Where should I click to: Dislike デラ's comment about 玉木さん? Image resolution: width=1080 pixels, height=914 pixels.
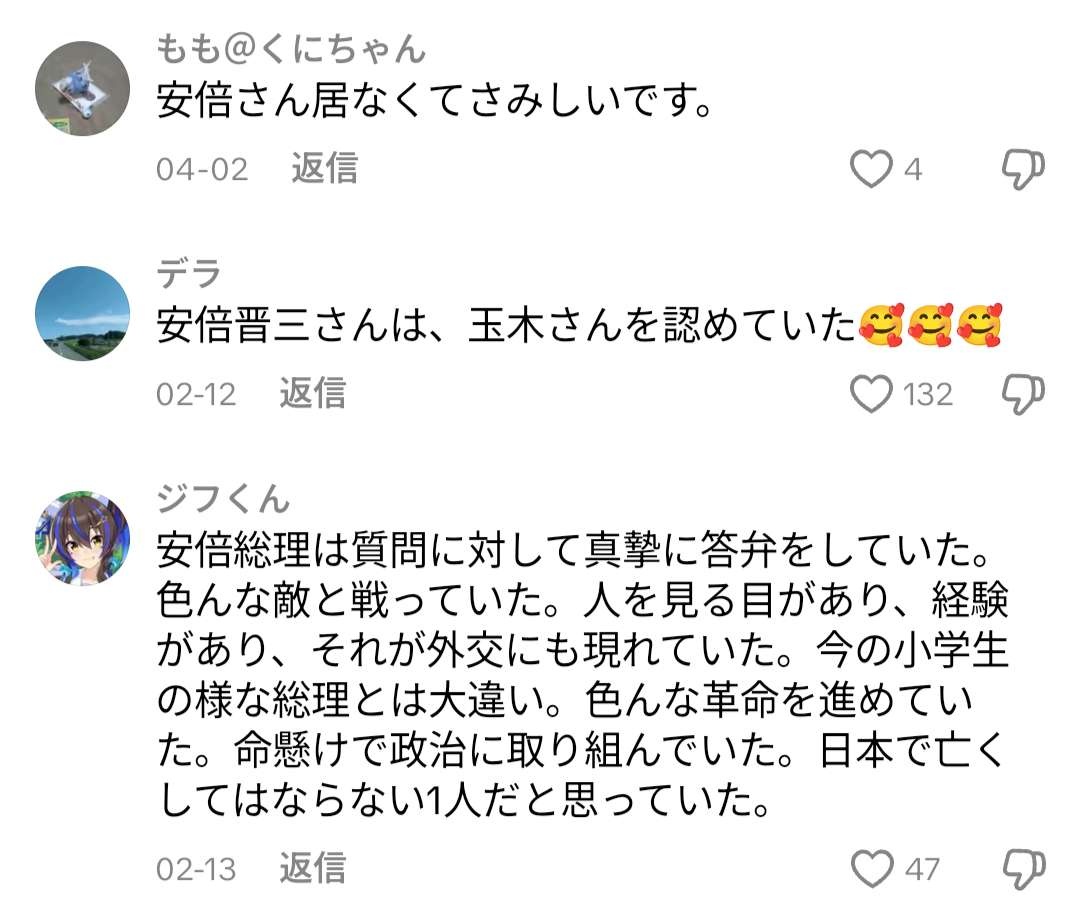[1023, 395]
